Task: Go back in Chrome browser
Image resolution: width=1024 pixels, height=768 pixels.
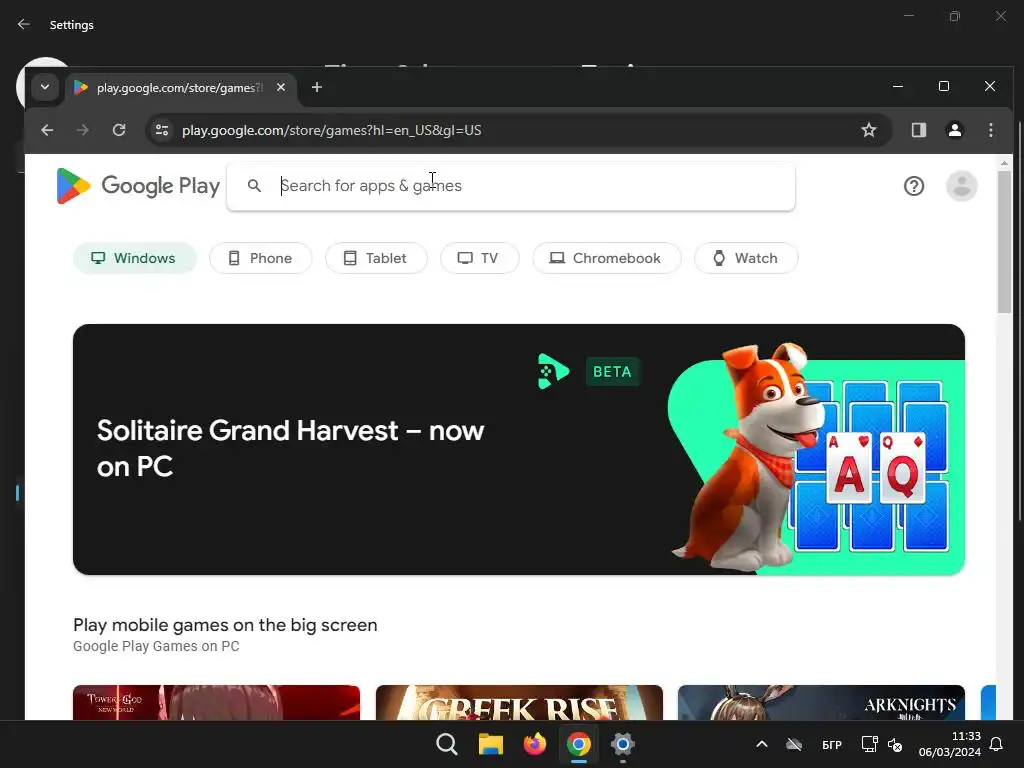Action: click(x=47, y=130)
